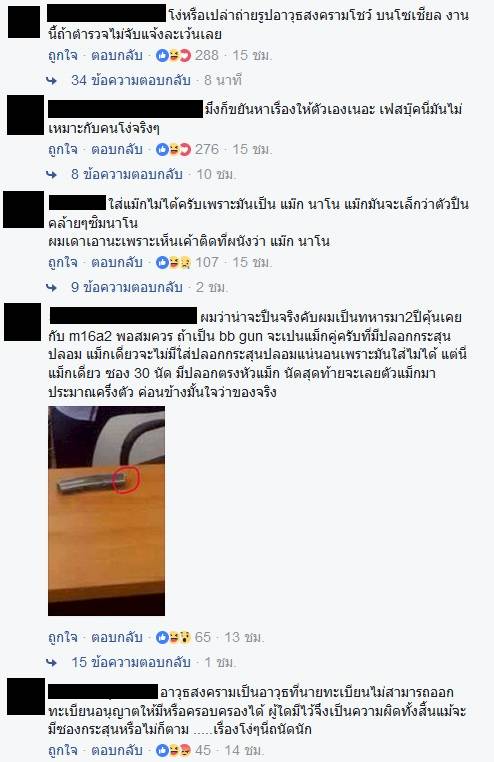Open reaction icons on comment with 288 reactions

(173, 55)
